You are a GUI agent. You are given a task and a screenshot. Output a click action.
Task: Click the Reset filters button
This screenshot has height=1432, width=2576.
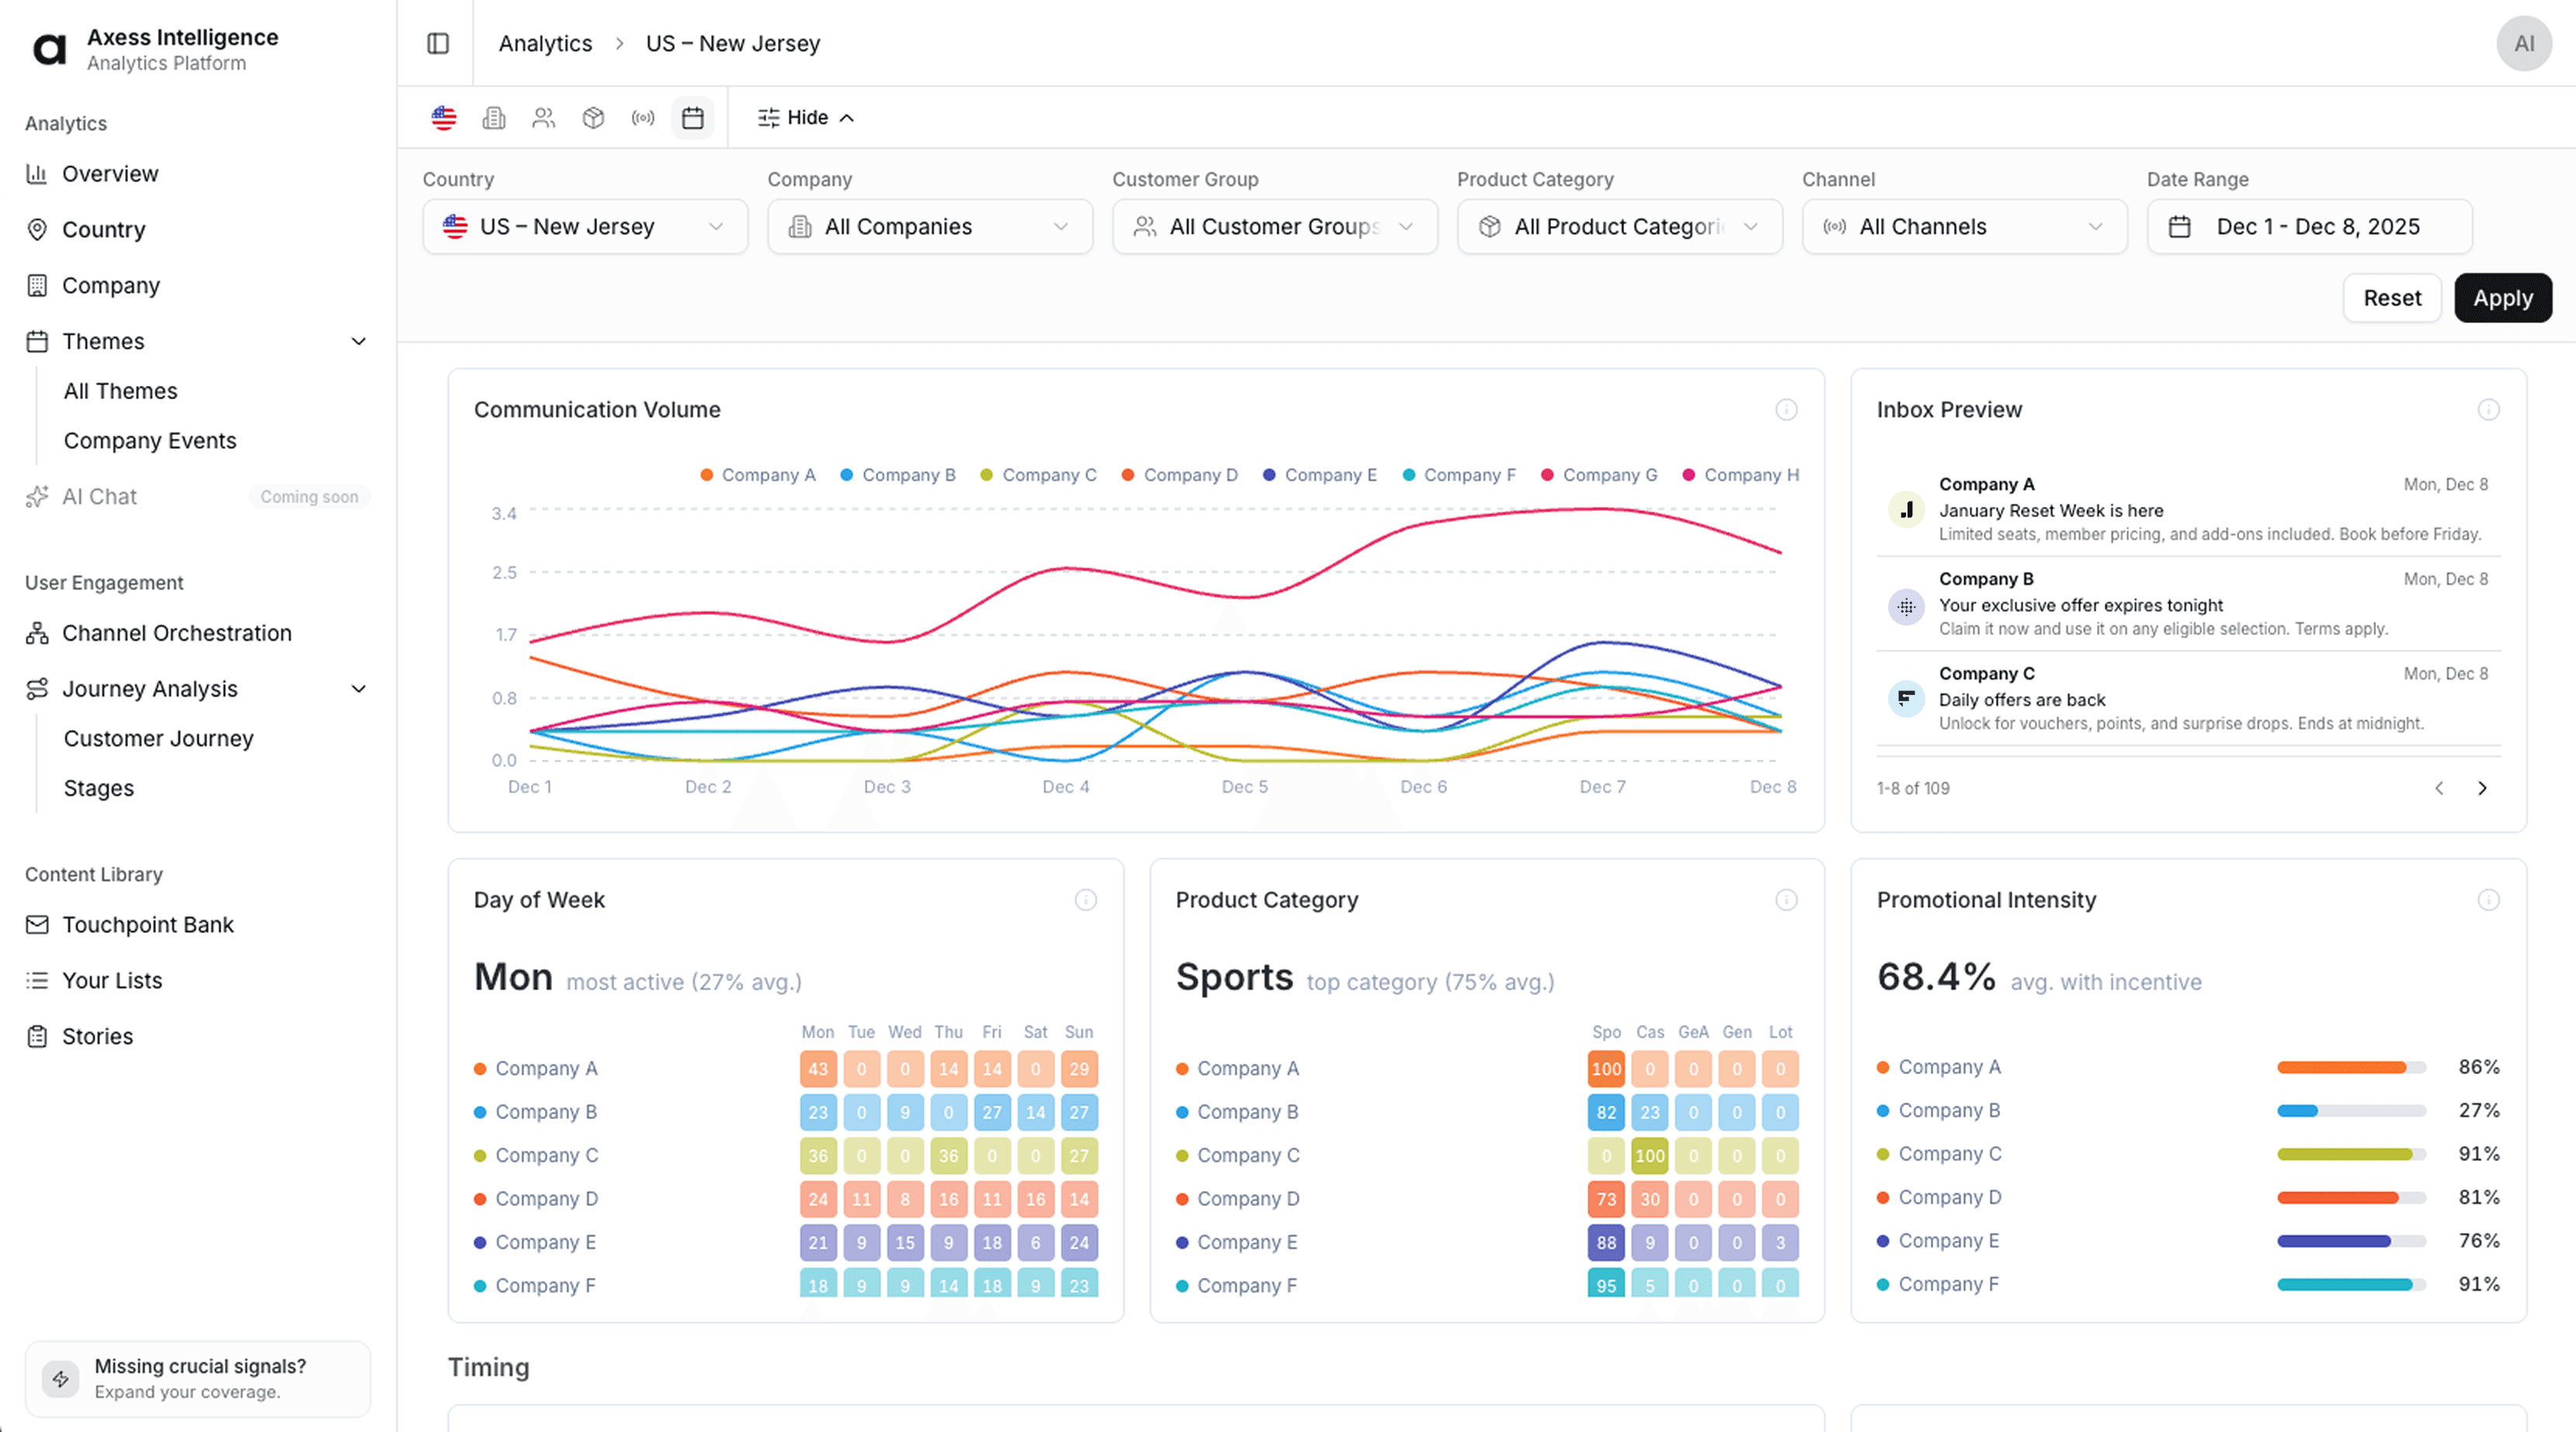pyautogui.click(x=2391, y=298)
